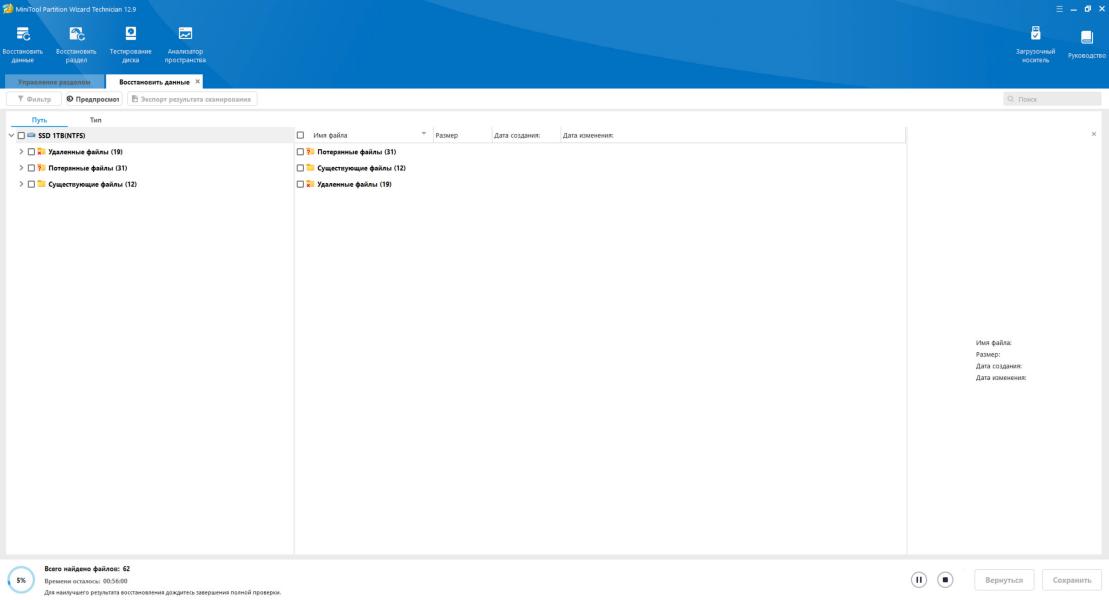Click Времени осталось status text

point(86,581)
